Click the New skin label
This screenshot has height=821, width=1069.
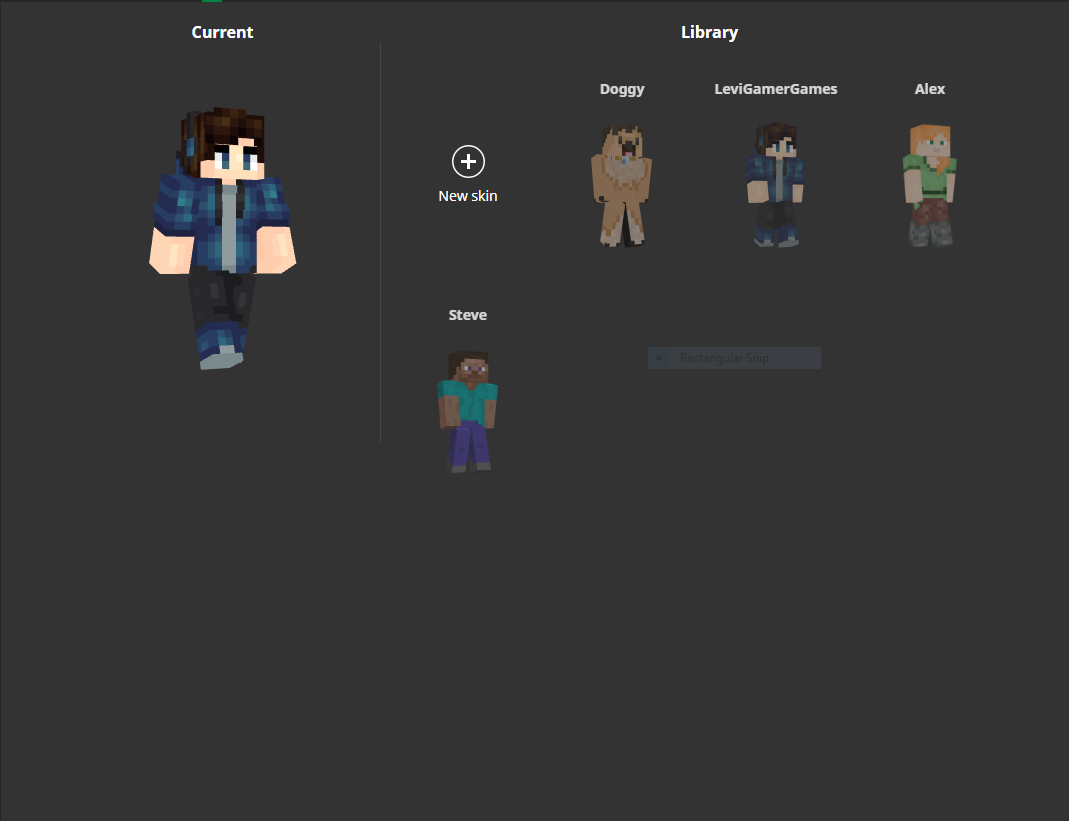pyautogui.click(x=468, y=196)
